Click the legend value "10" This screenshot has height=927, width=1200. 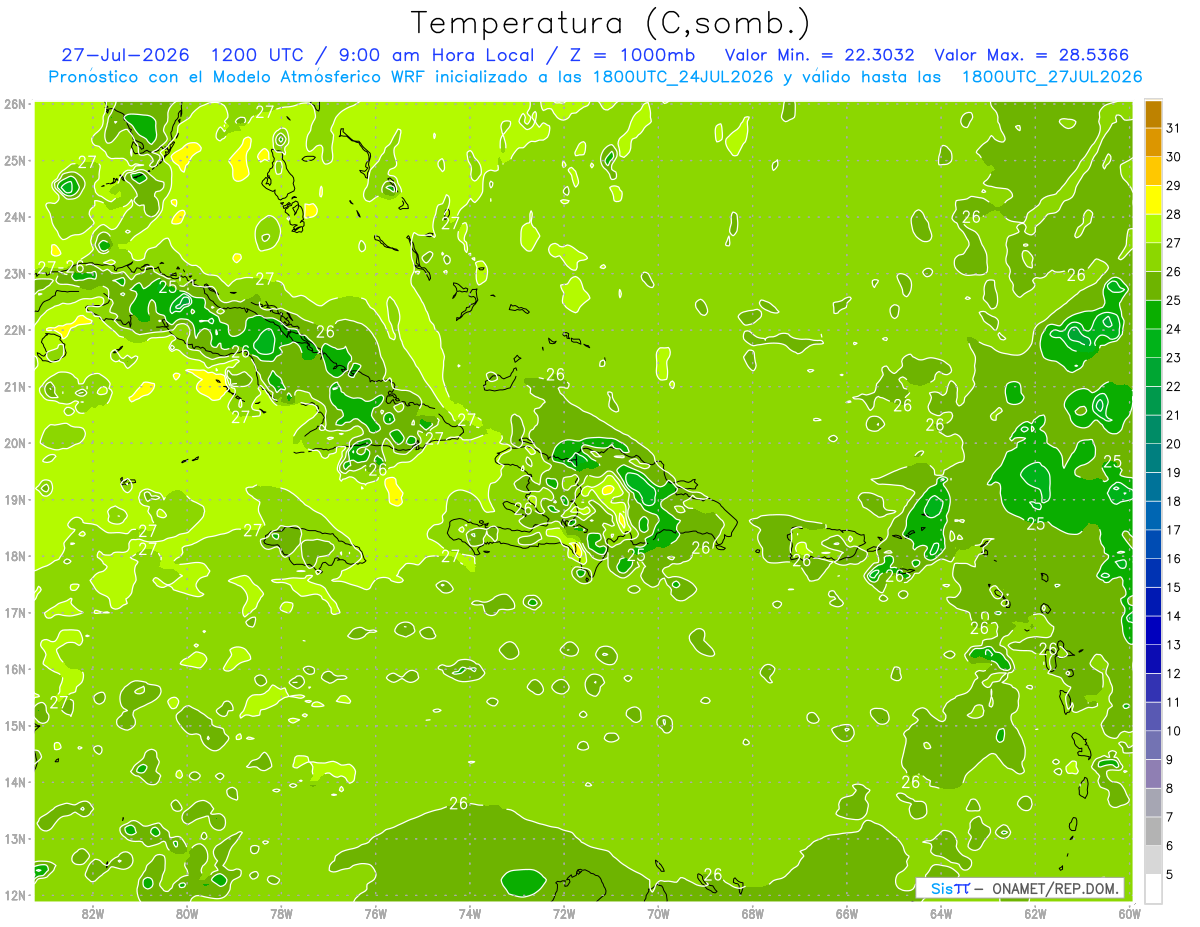(x=1173, y=731)
